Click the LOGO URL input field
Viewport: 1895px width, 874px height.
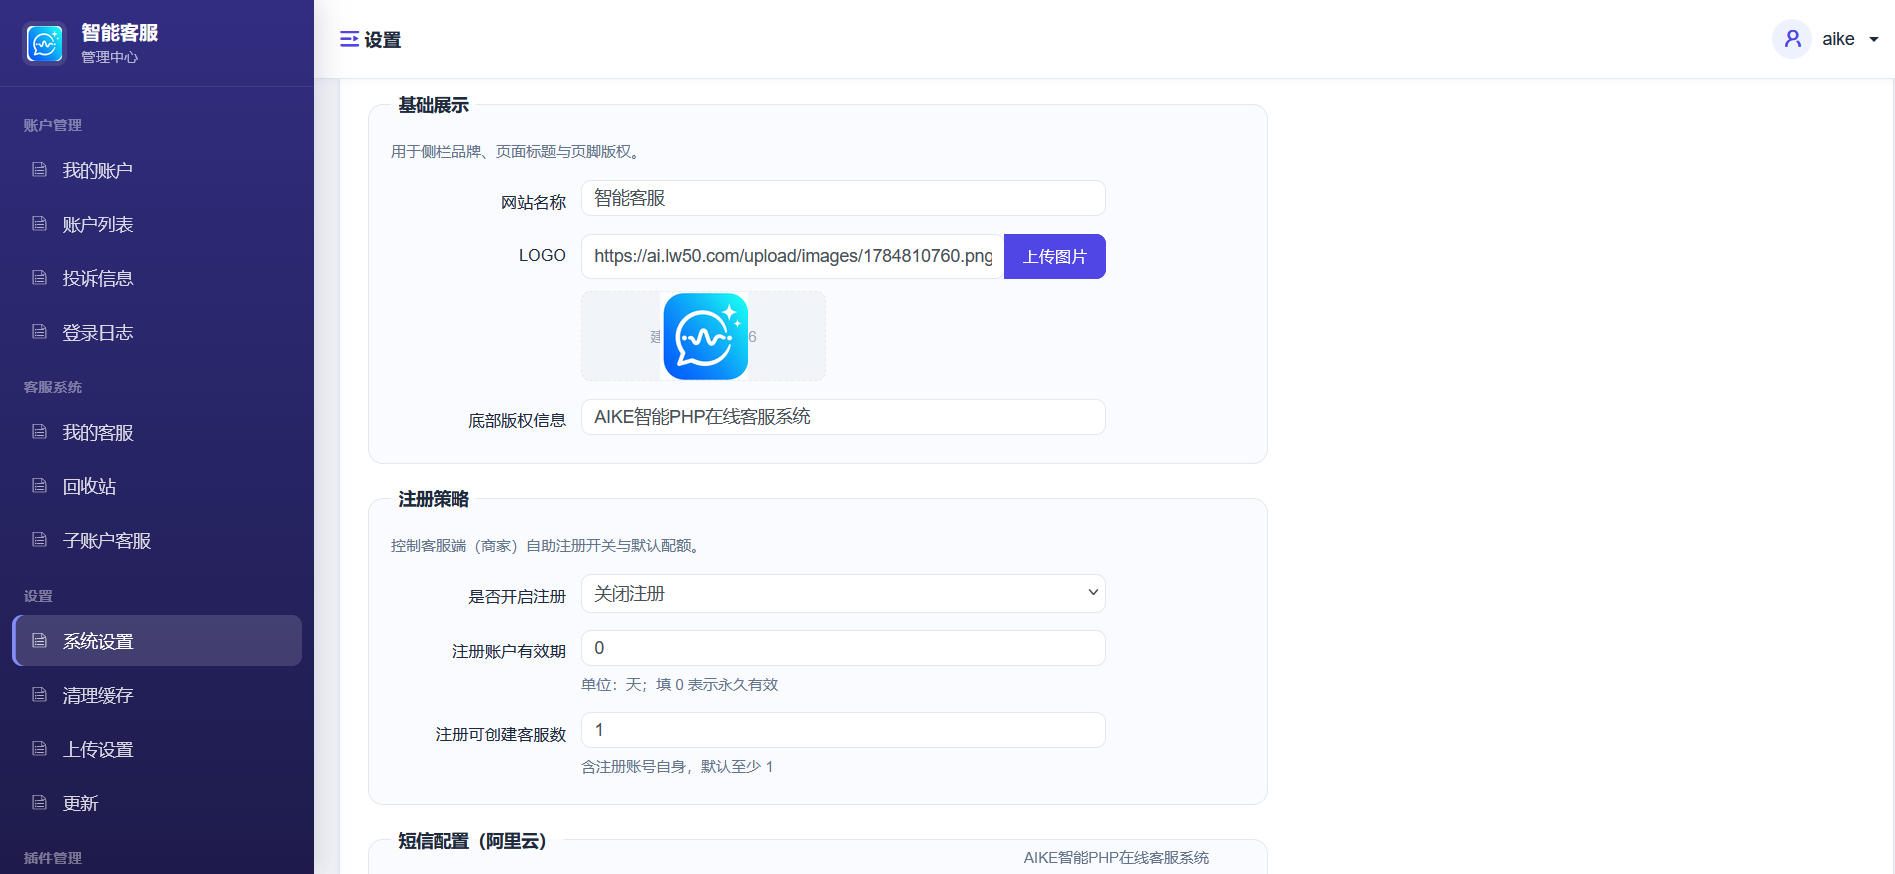click(792, 256)
